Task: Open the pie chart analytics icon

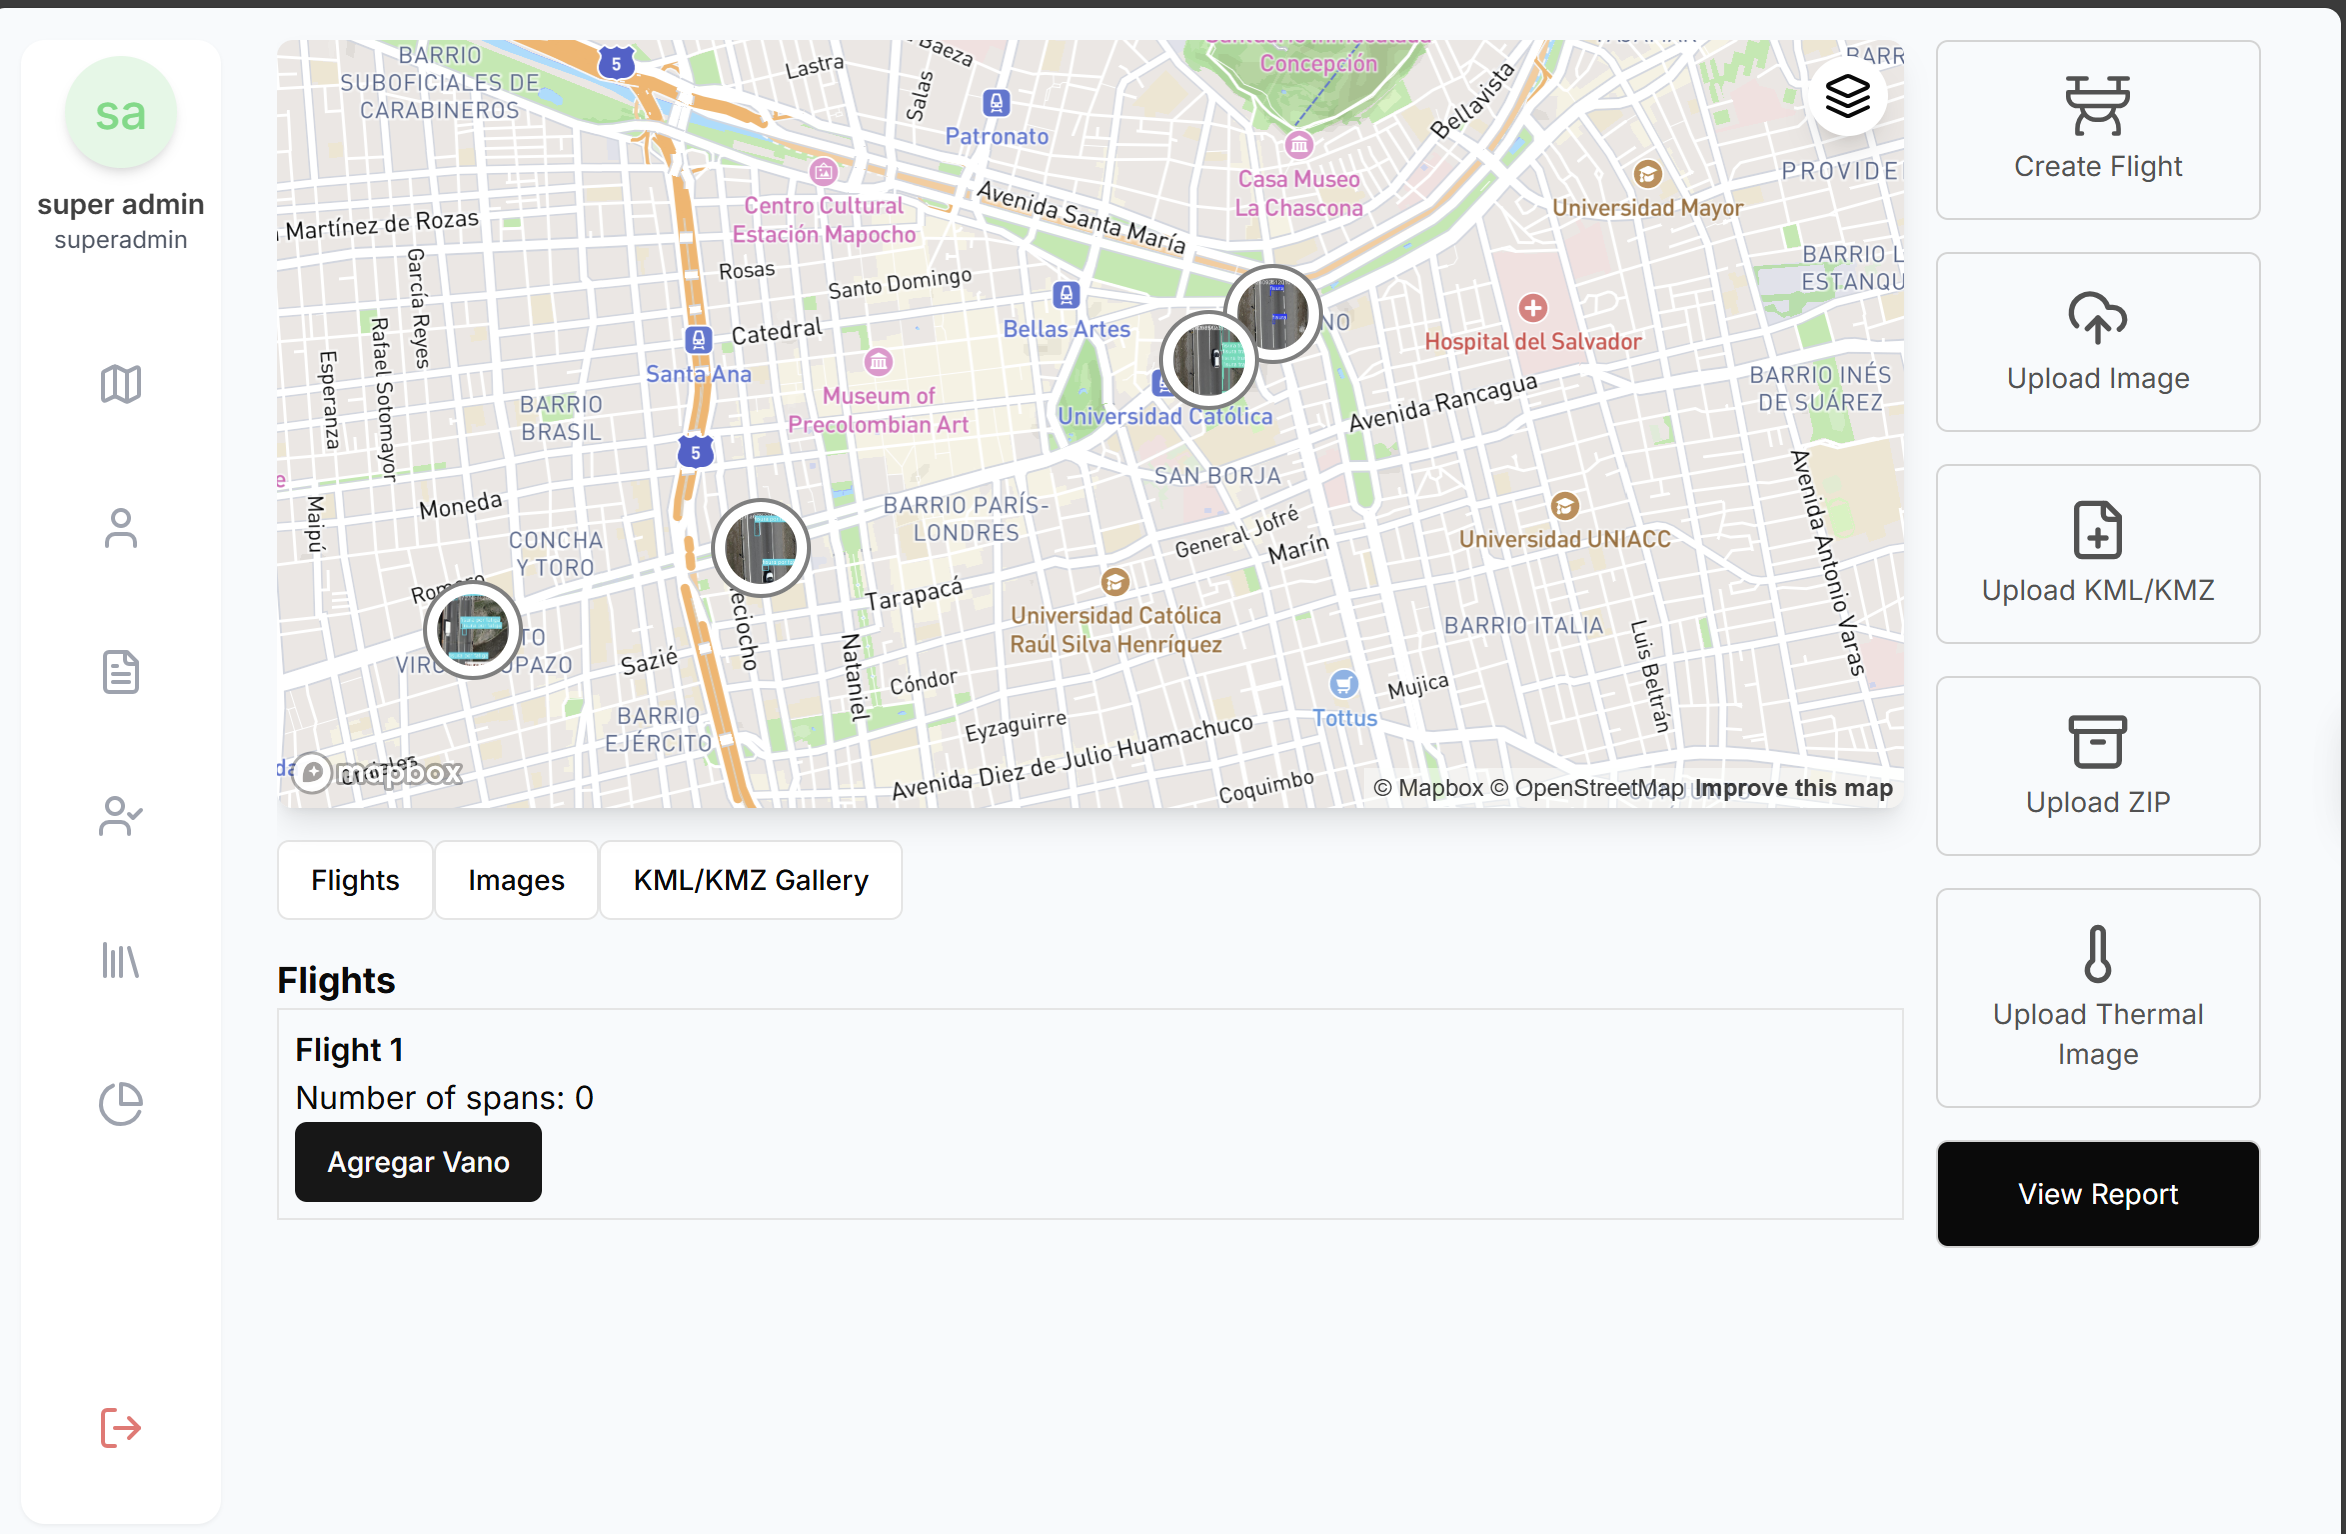Action: (x=120, y=1104)
